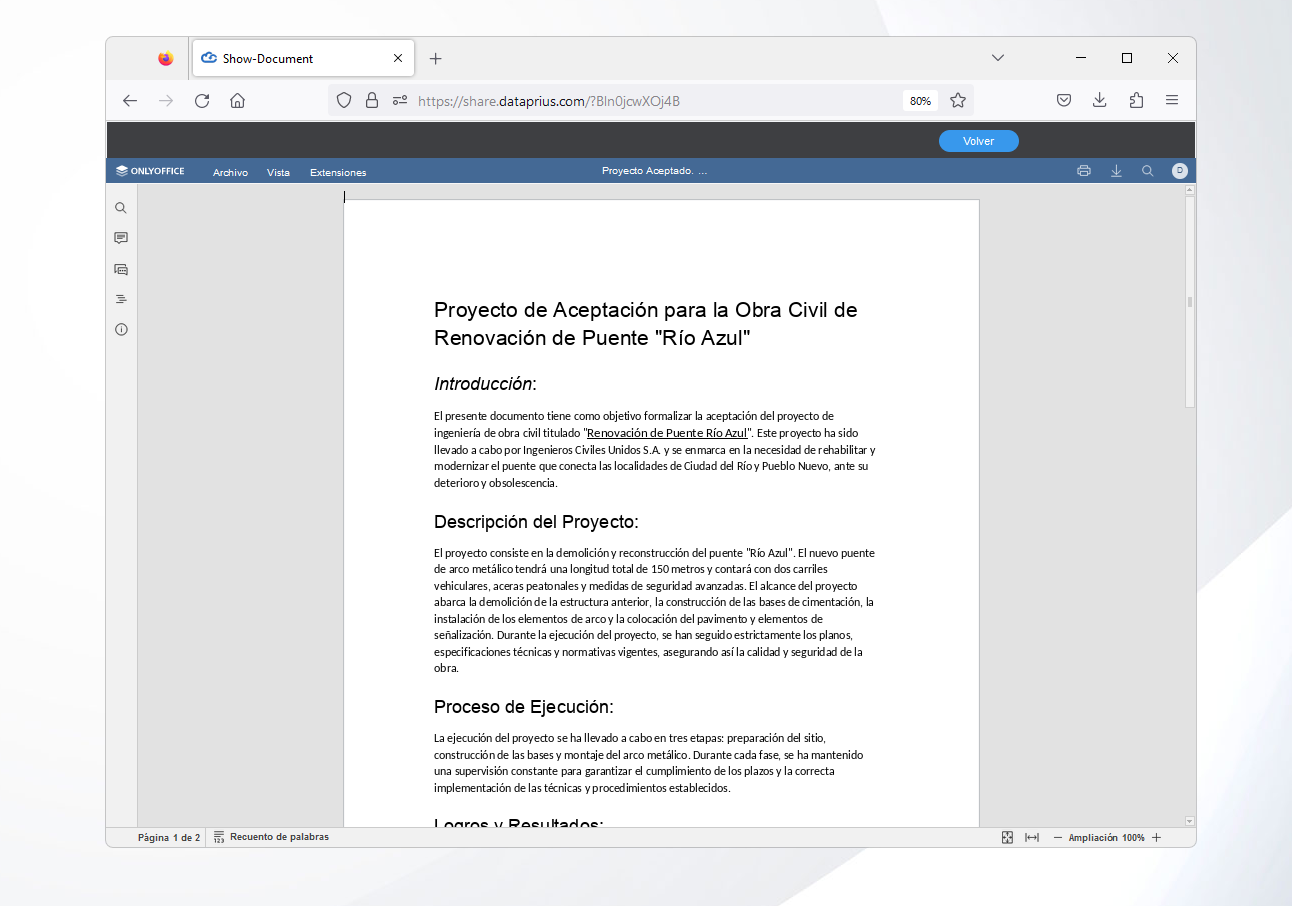Click the ONLYOFFICE logo

[x=151, y=171]
